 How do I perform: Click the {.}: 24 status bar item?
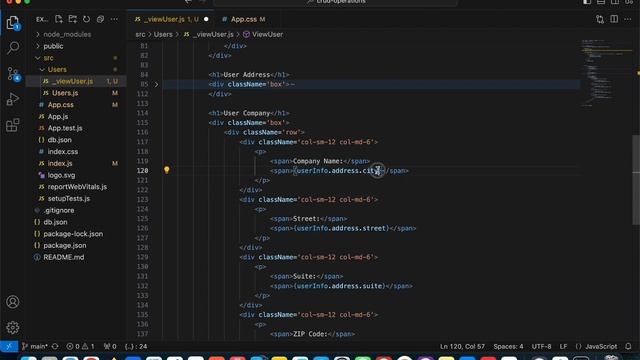coord(136,347)
